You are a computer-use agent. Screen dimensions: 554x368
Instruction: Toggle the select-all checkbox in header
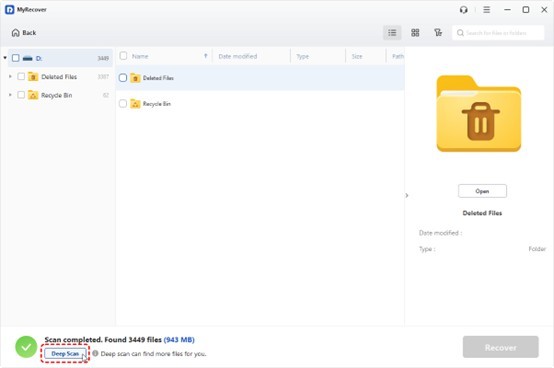pyautogui.click(x=123, y=56)
